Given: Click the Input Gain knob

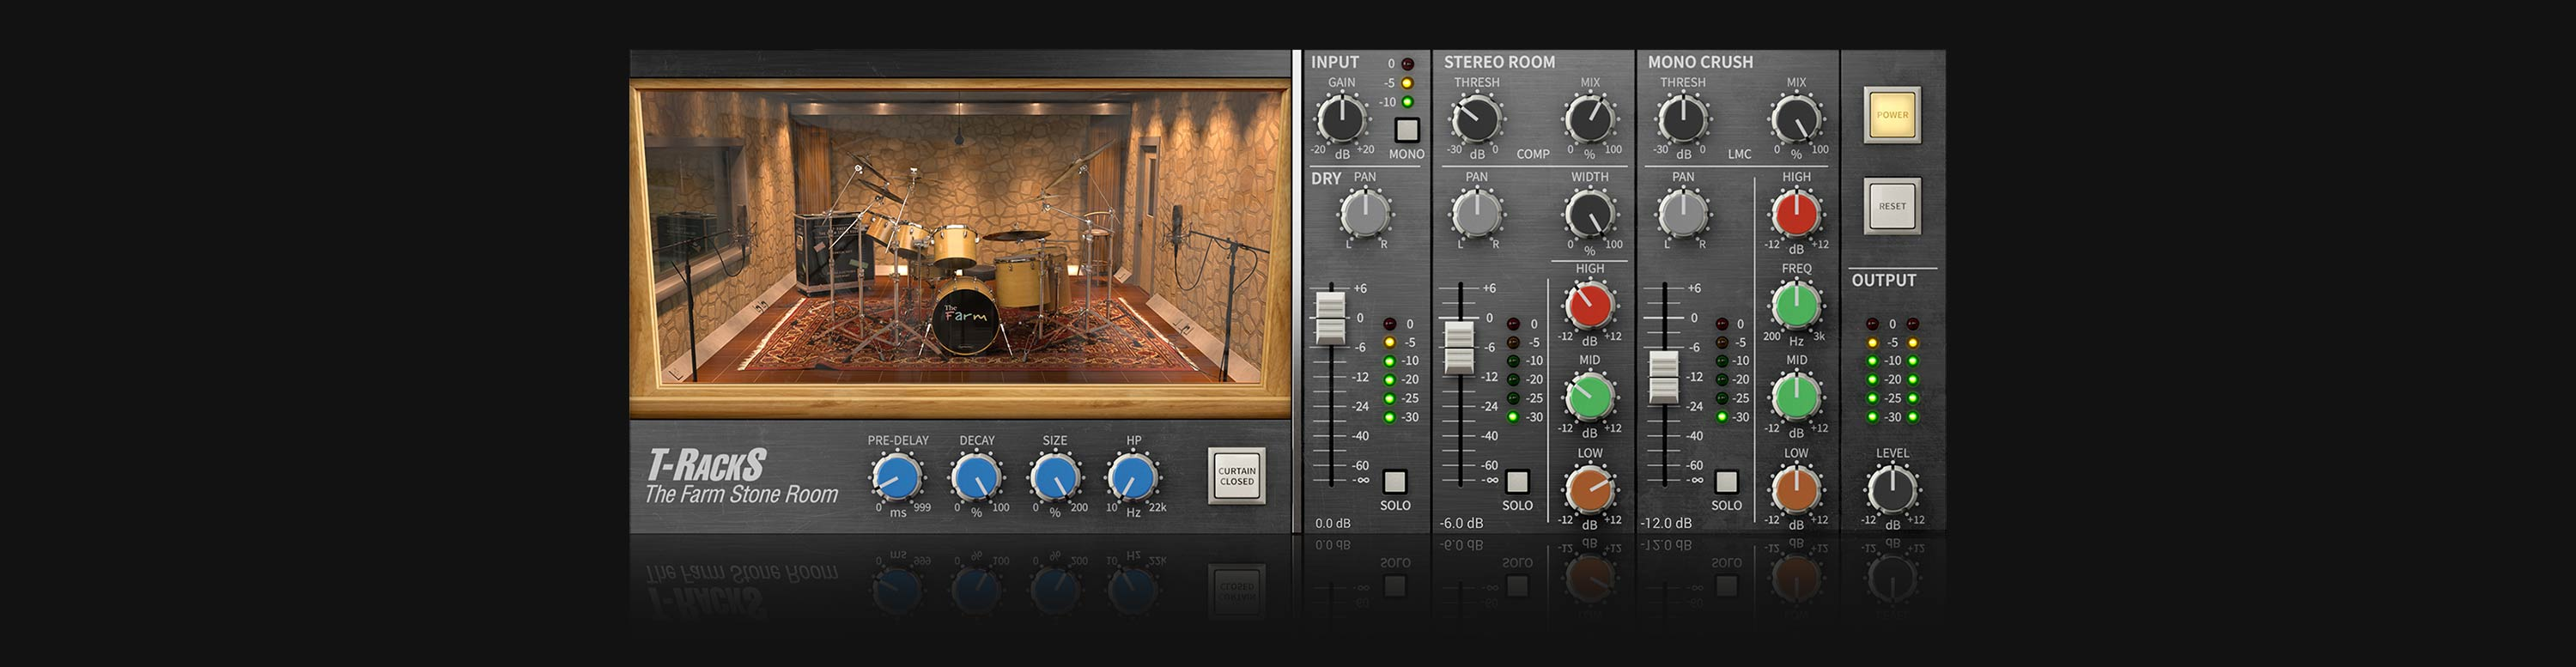Looking at the screenshot, I should pyautogui.click(x=1341, y=119).
